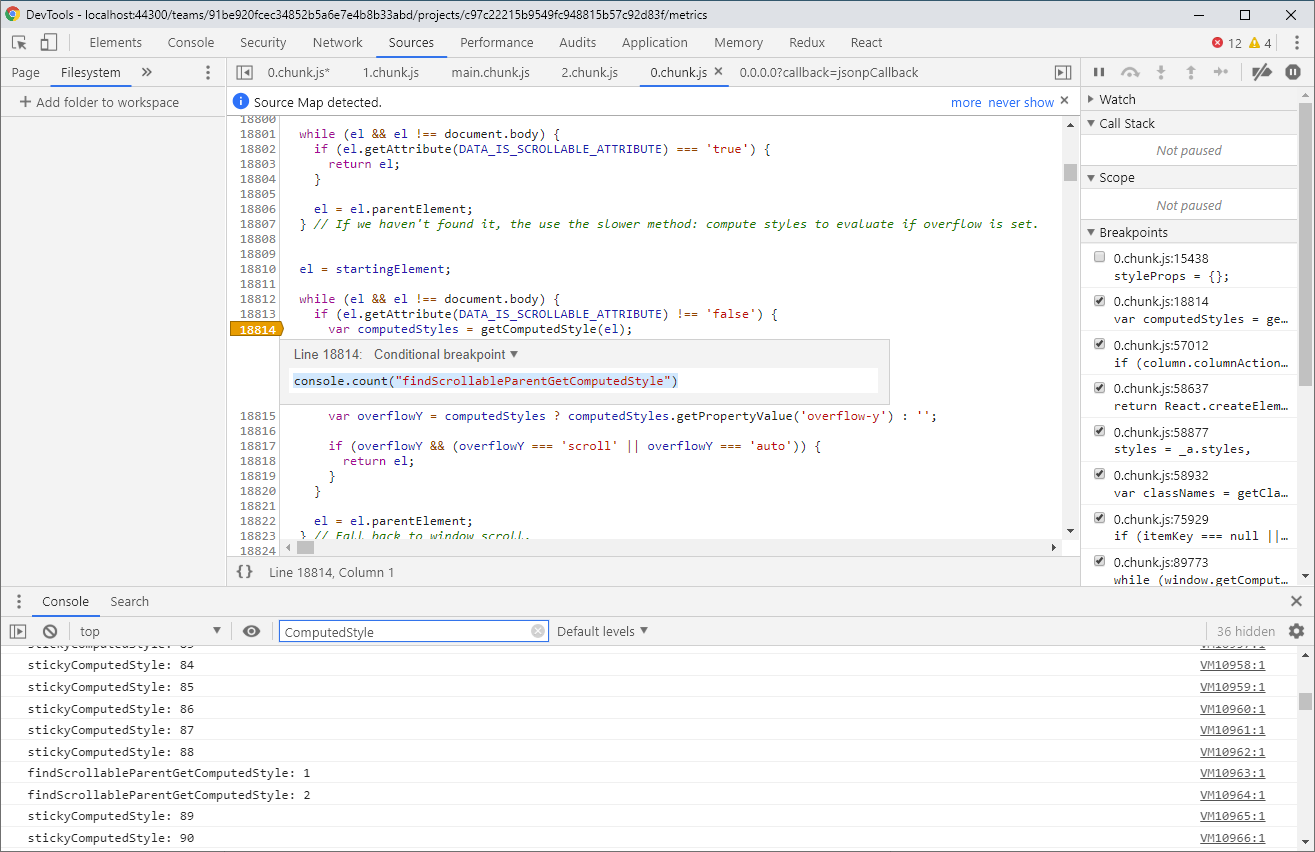Viewport: 1315px width, 852px height.
Task: Click the red error count badge
Action: (1226, 43)
